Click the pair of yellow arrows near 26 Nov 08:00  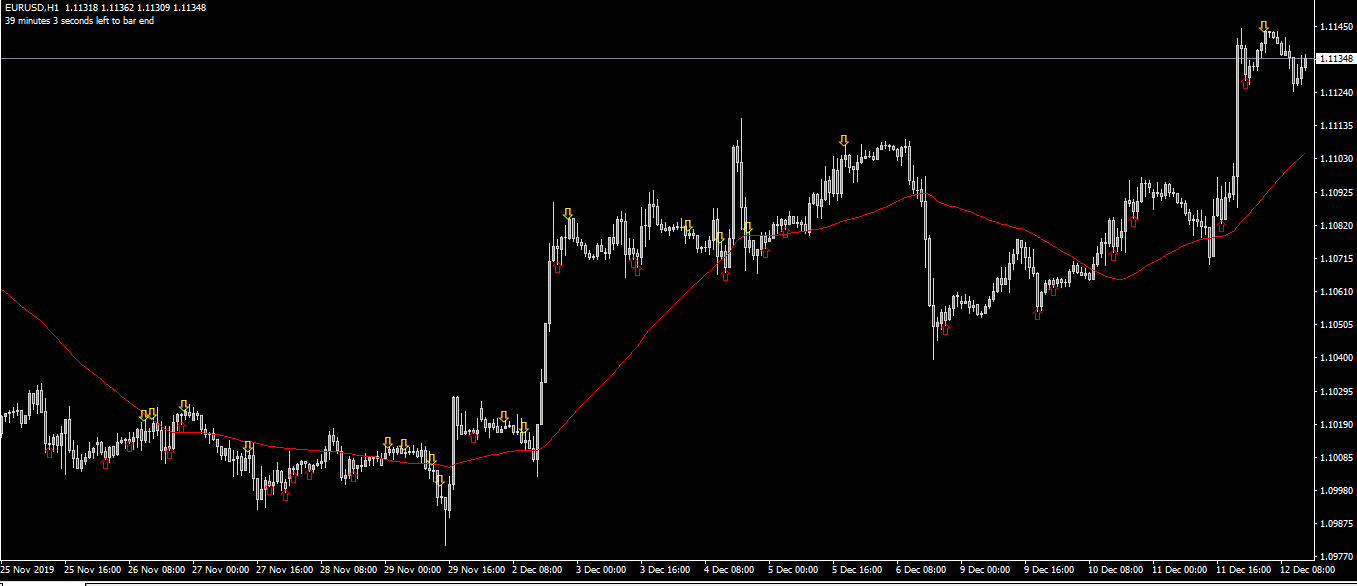[x=147, y=414]
